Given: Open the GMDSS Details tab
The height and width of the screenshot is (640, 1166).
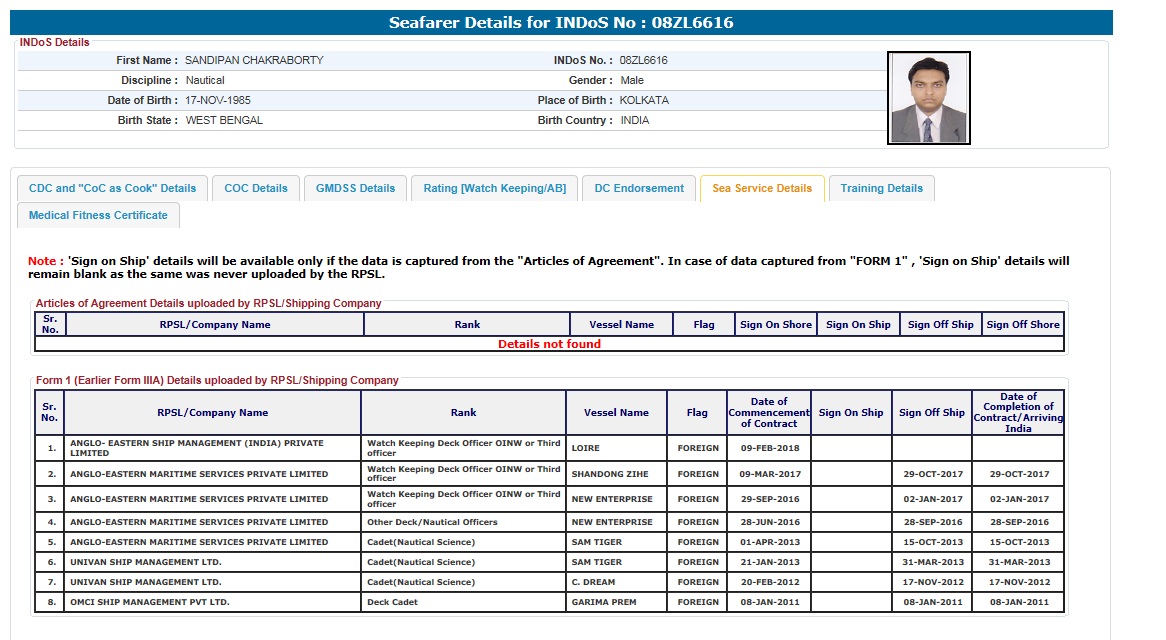Looking at the screenshot, I should pos(355,188).
